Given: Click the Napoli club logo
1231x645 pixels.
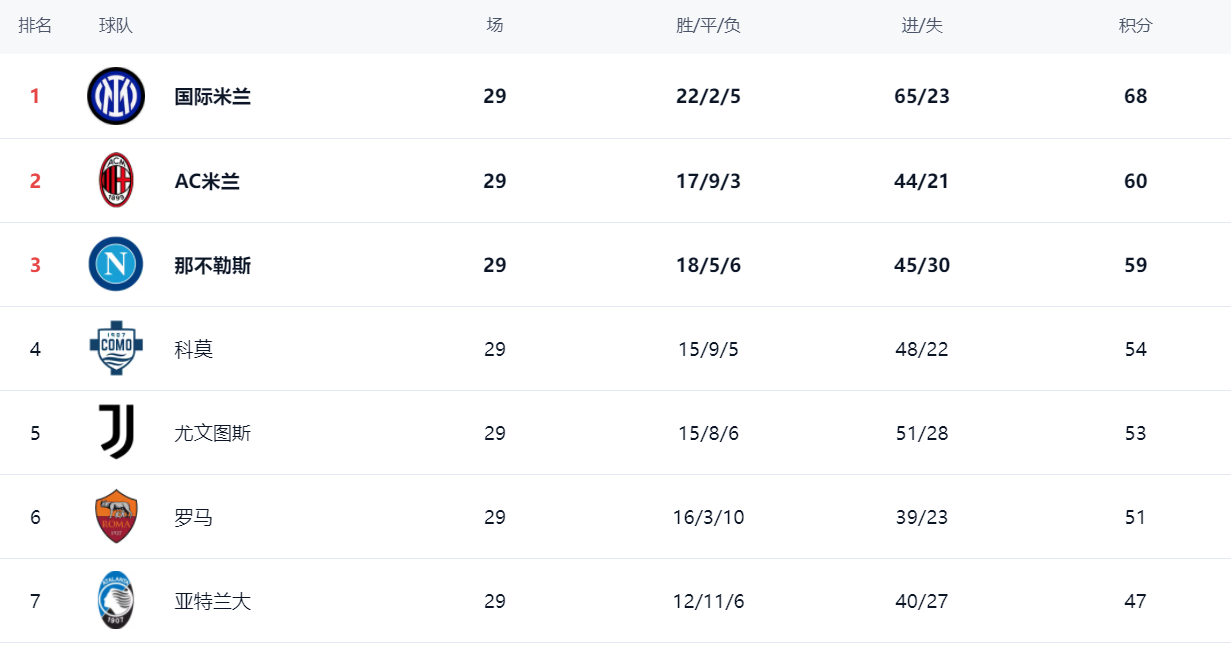Looking at the screenshot, I should 116,264.
